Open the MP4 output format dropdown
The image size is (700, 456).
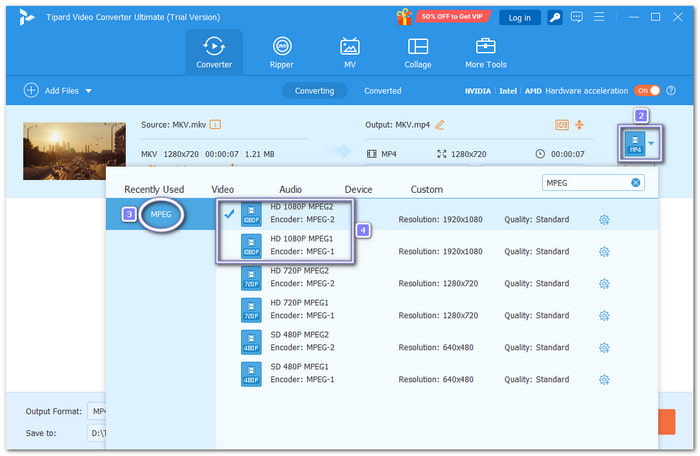[653, 143]
